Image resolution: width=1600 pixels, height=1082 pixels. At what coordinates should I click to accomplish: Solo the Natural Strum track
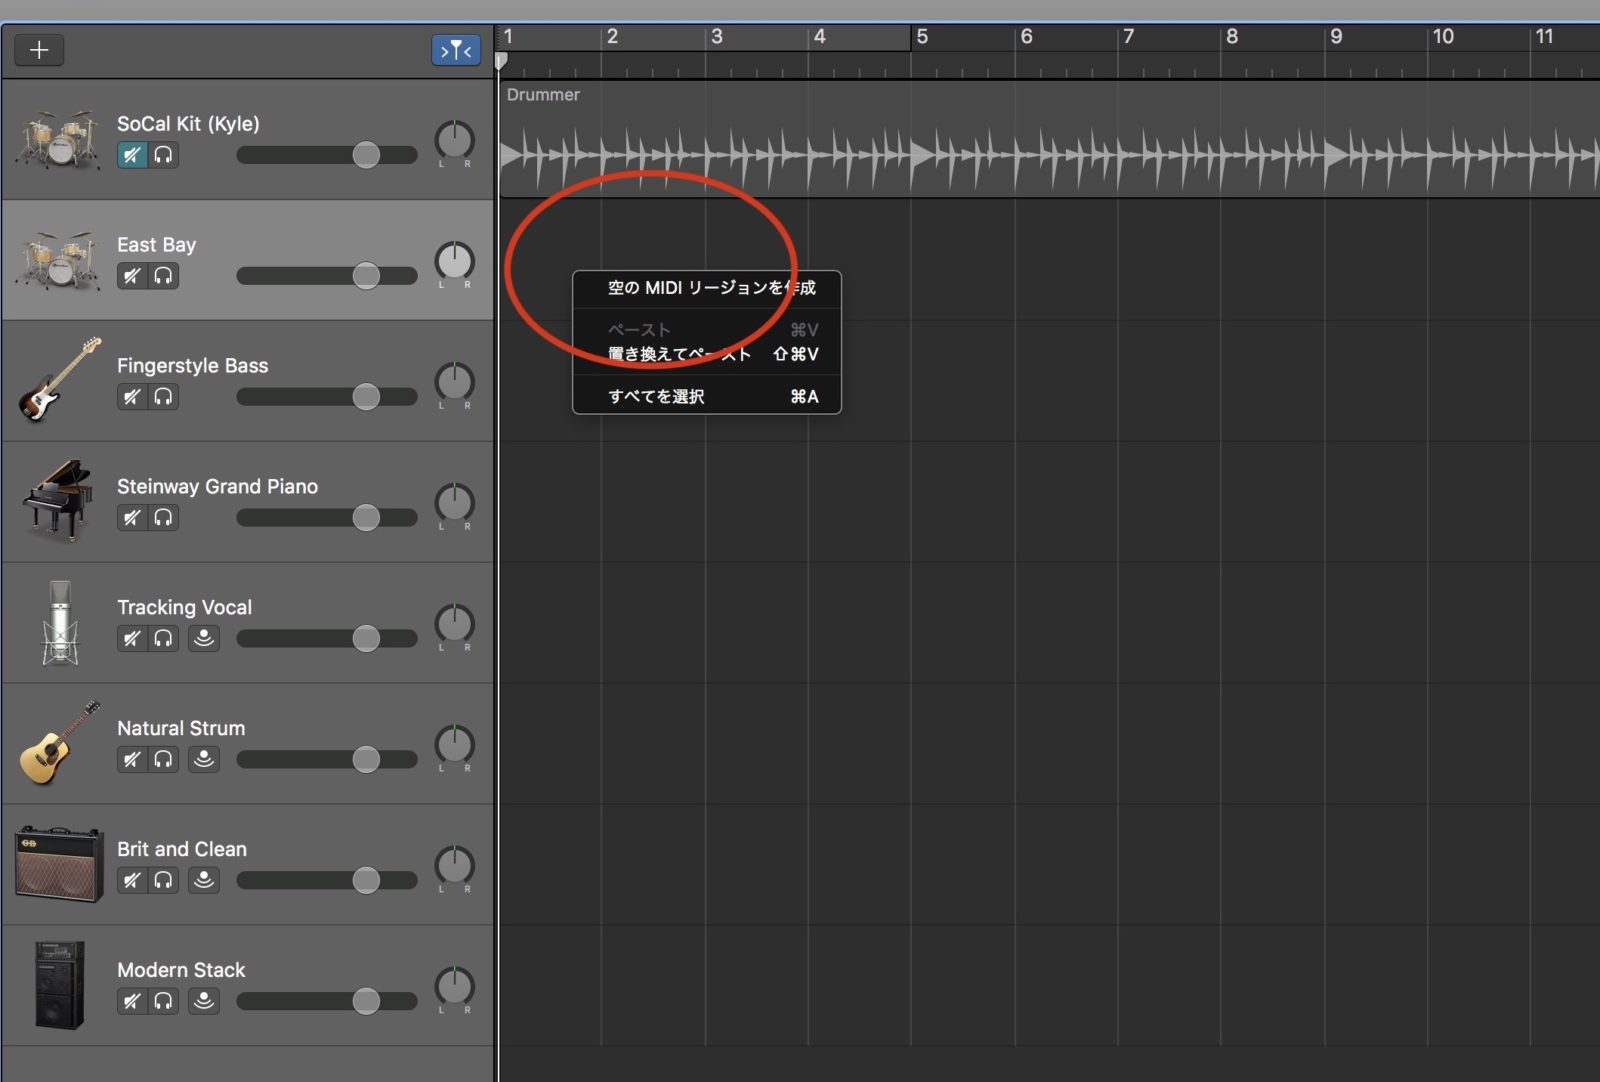coord(163,759)
